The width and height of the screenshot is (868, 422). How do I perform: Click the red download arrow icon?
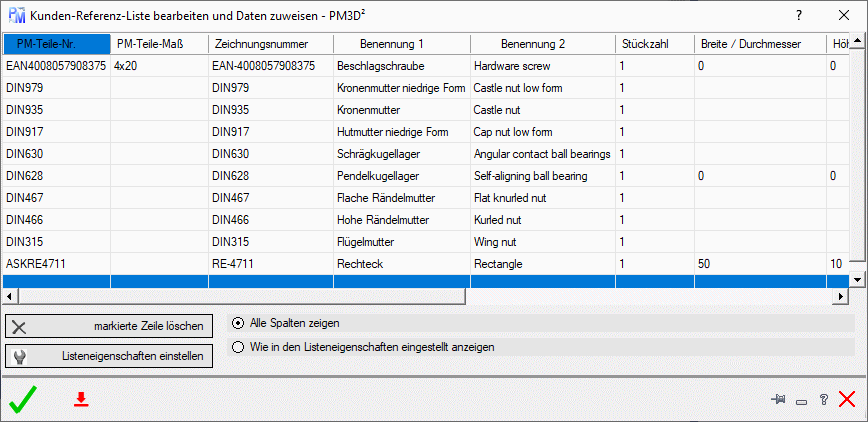(x=81, y=400)
